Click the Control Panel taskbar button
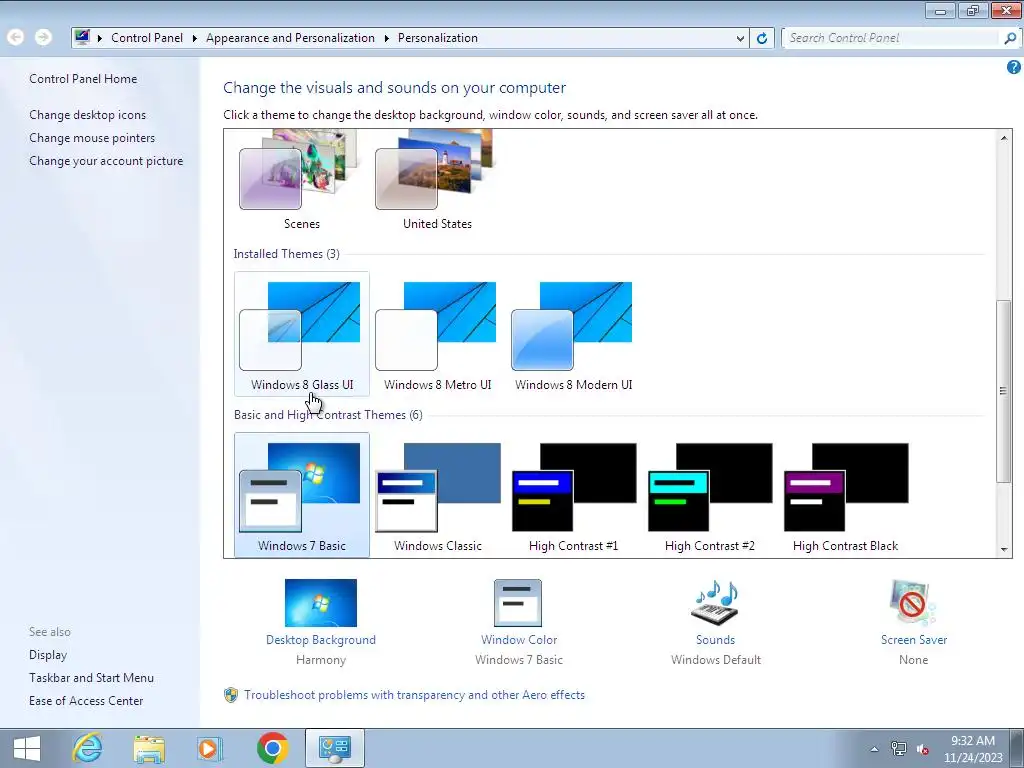 click(x=334, y=748)
